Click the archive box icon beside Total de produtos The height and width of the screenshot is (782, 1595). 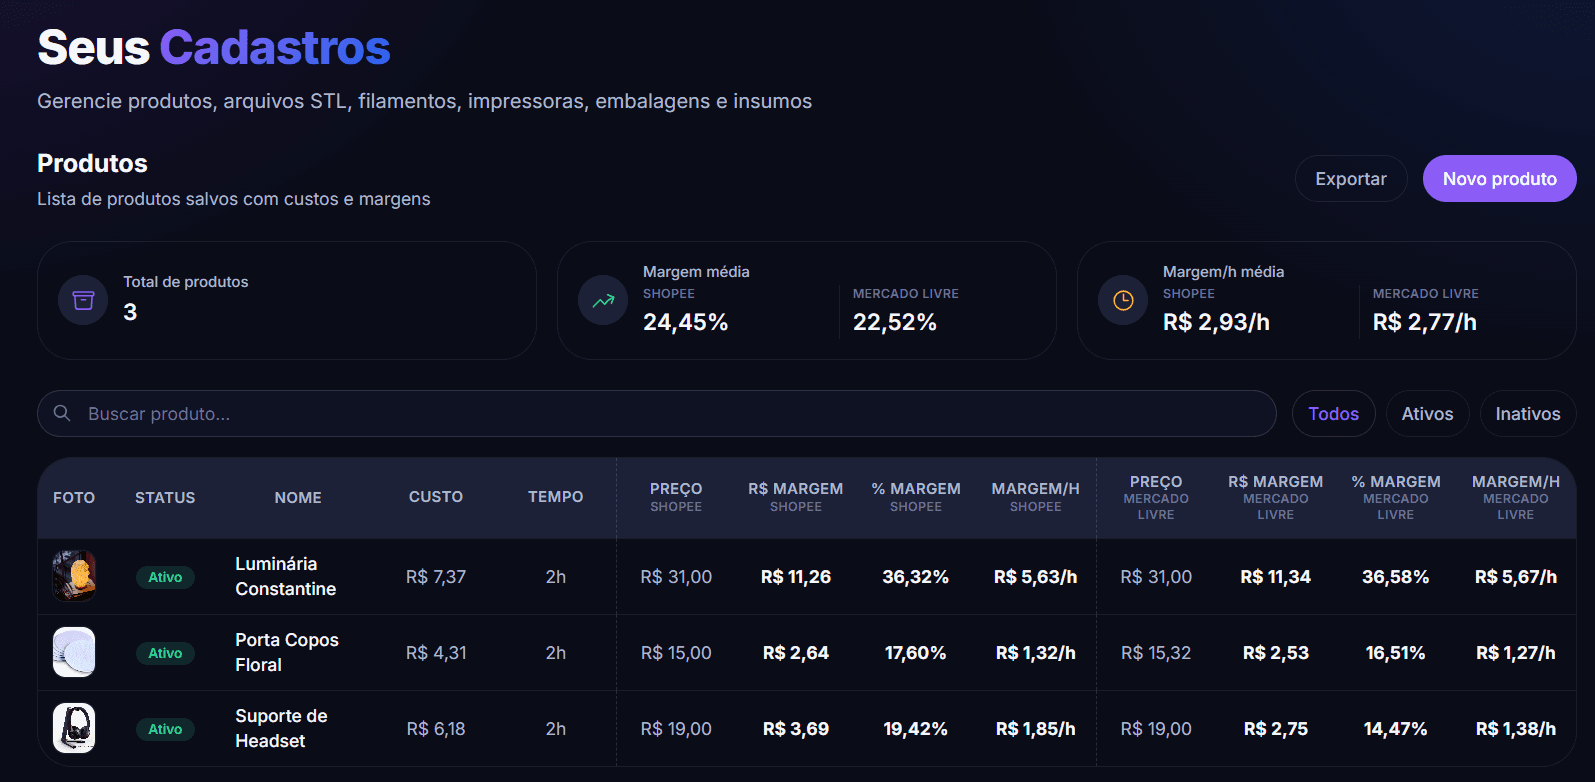pyautogui.click(x=83, y=300)
